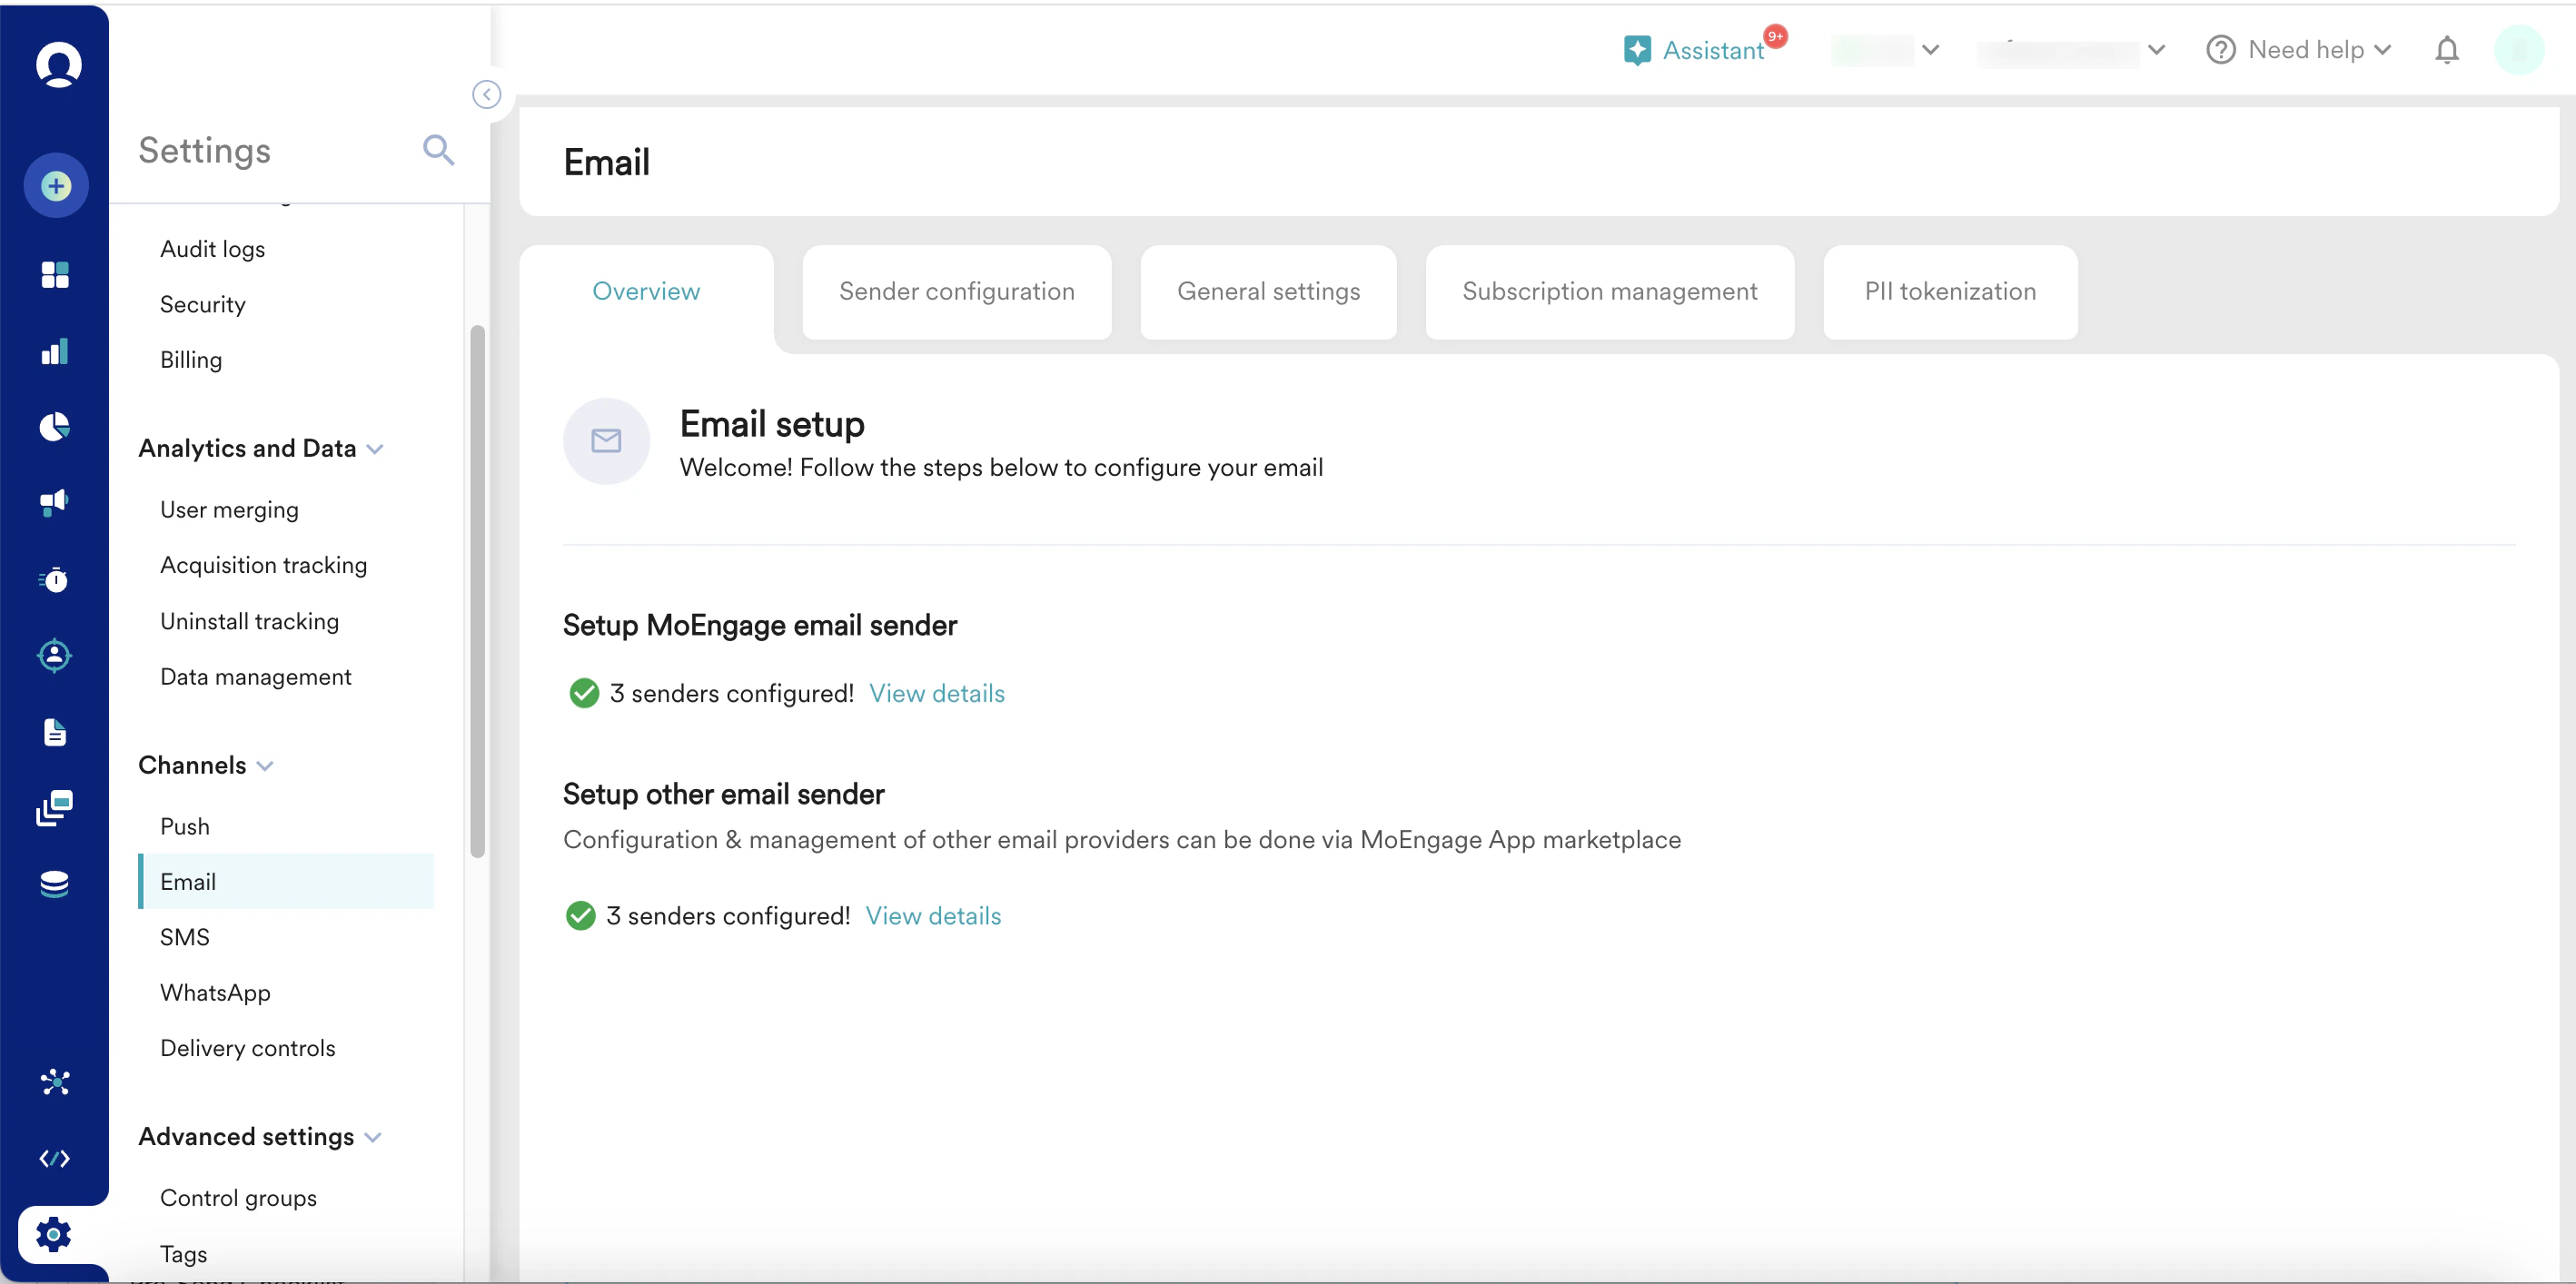Select the database icon in the sidebar
This screenshot has height=1284, width=2576.
[55, 884]
